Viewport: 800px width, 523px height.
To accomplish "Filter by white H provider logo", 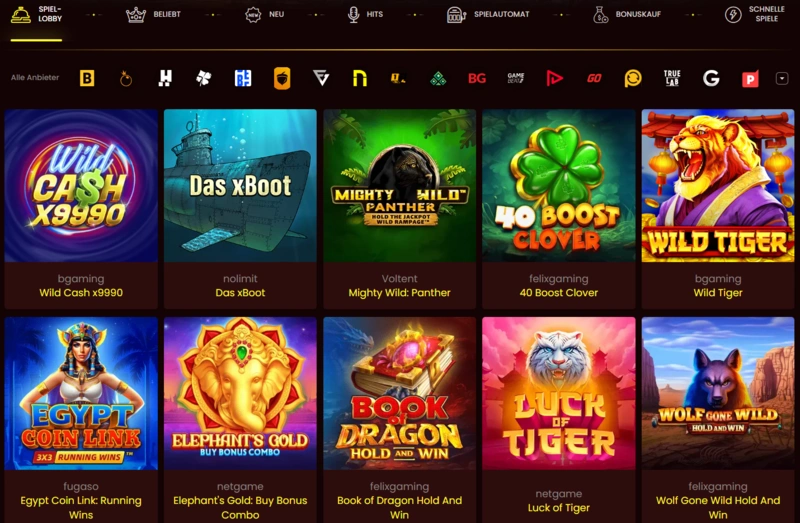I will pos(165,78).
